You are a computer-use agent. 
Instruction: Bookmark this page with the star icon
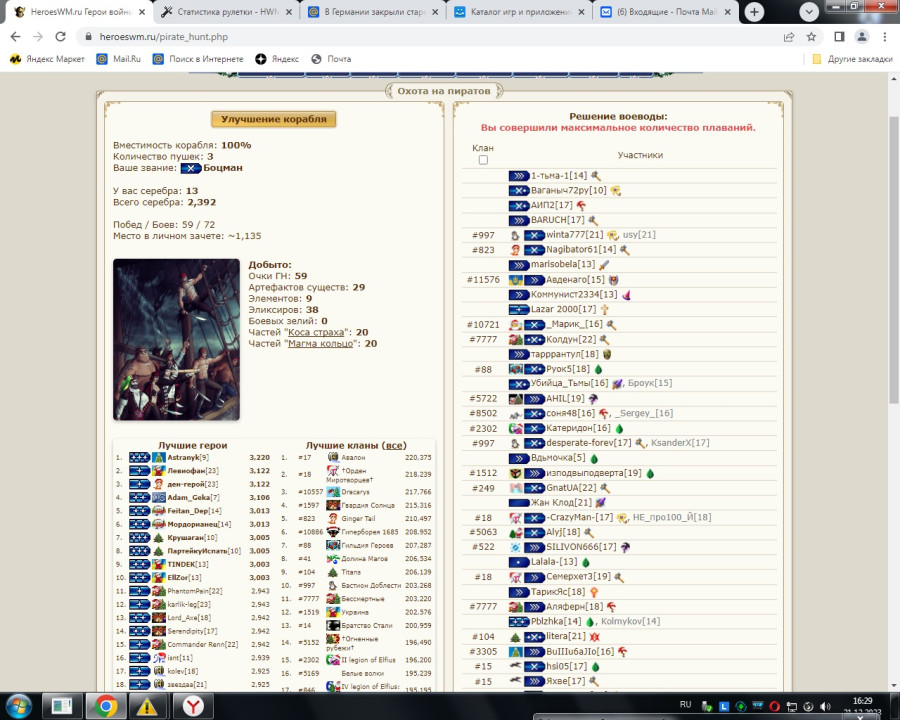tap(811, 37)
